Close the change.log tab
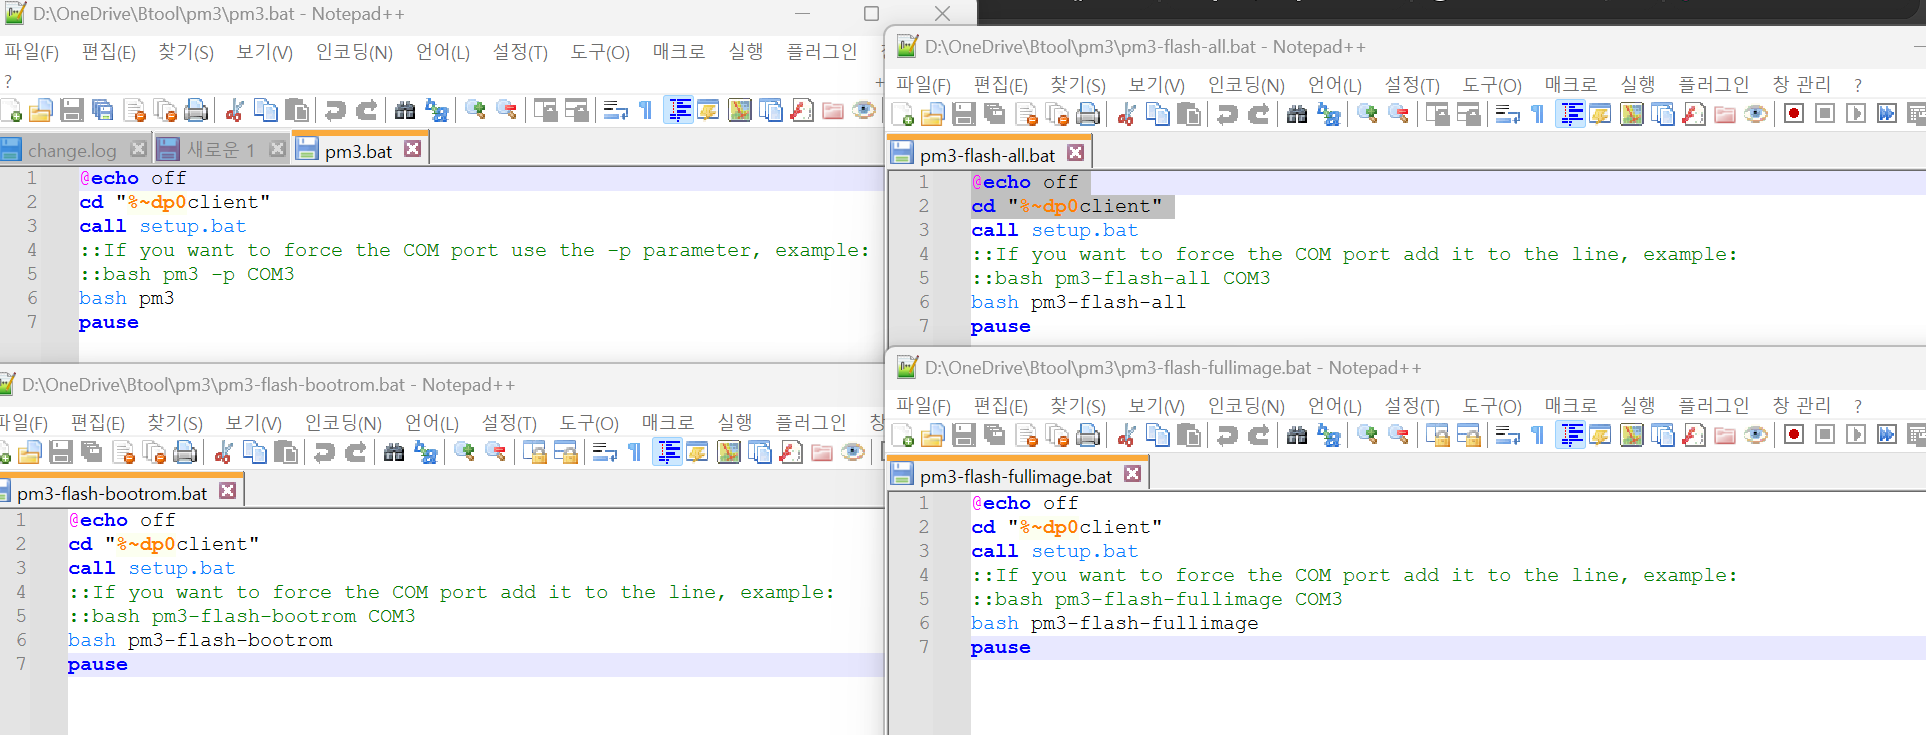The height and width of the screenshot is (735, 1926). click(x=138, y=149)
